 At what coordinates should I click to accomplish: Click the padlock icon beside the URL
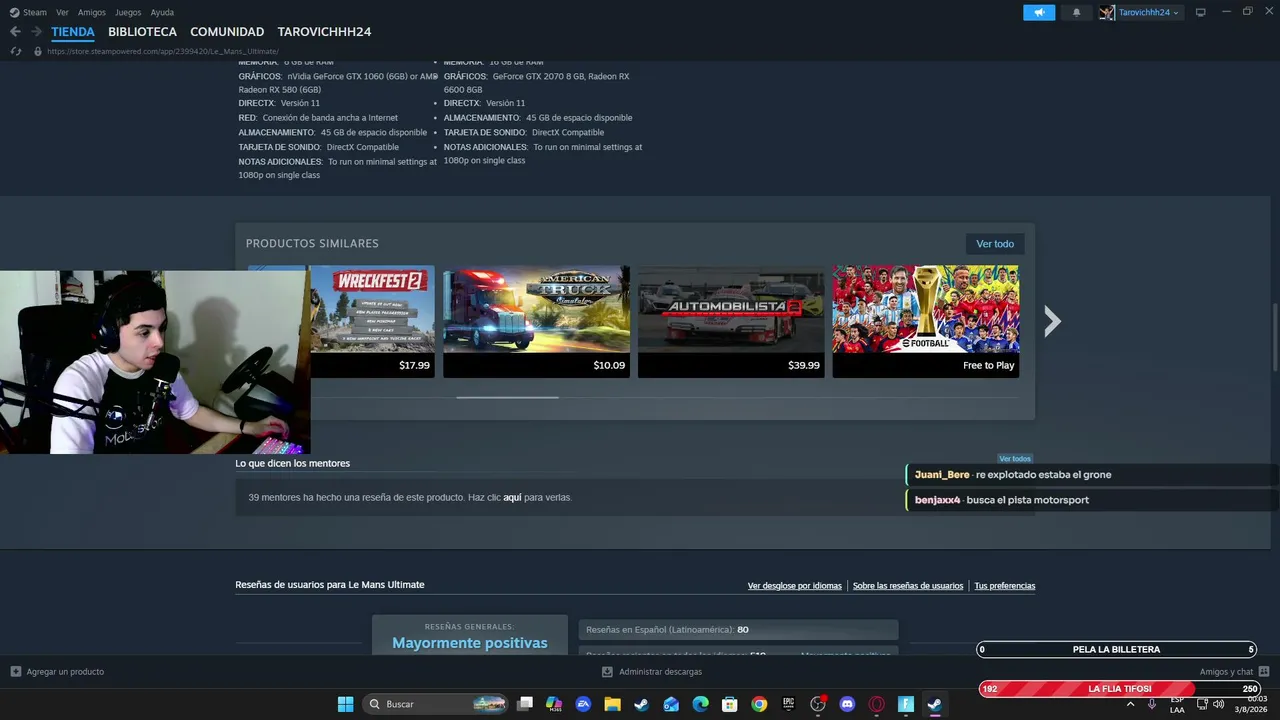point(38,51)
